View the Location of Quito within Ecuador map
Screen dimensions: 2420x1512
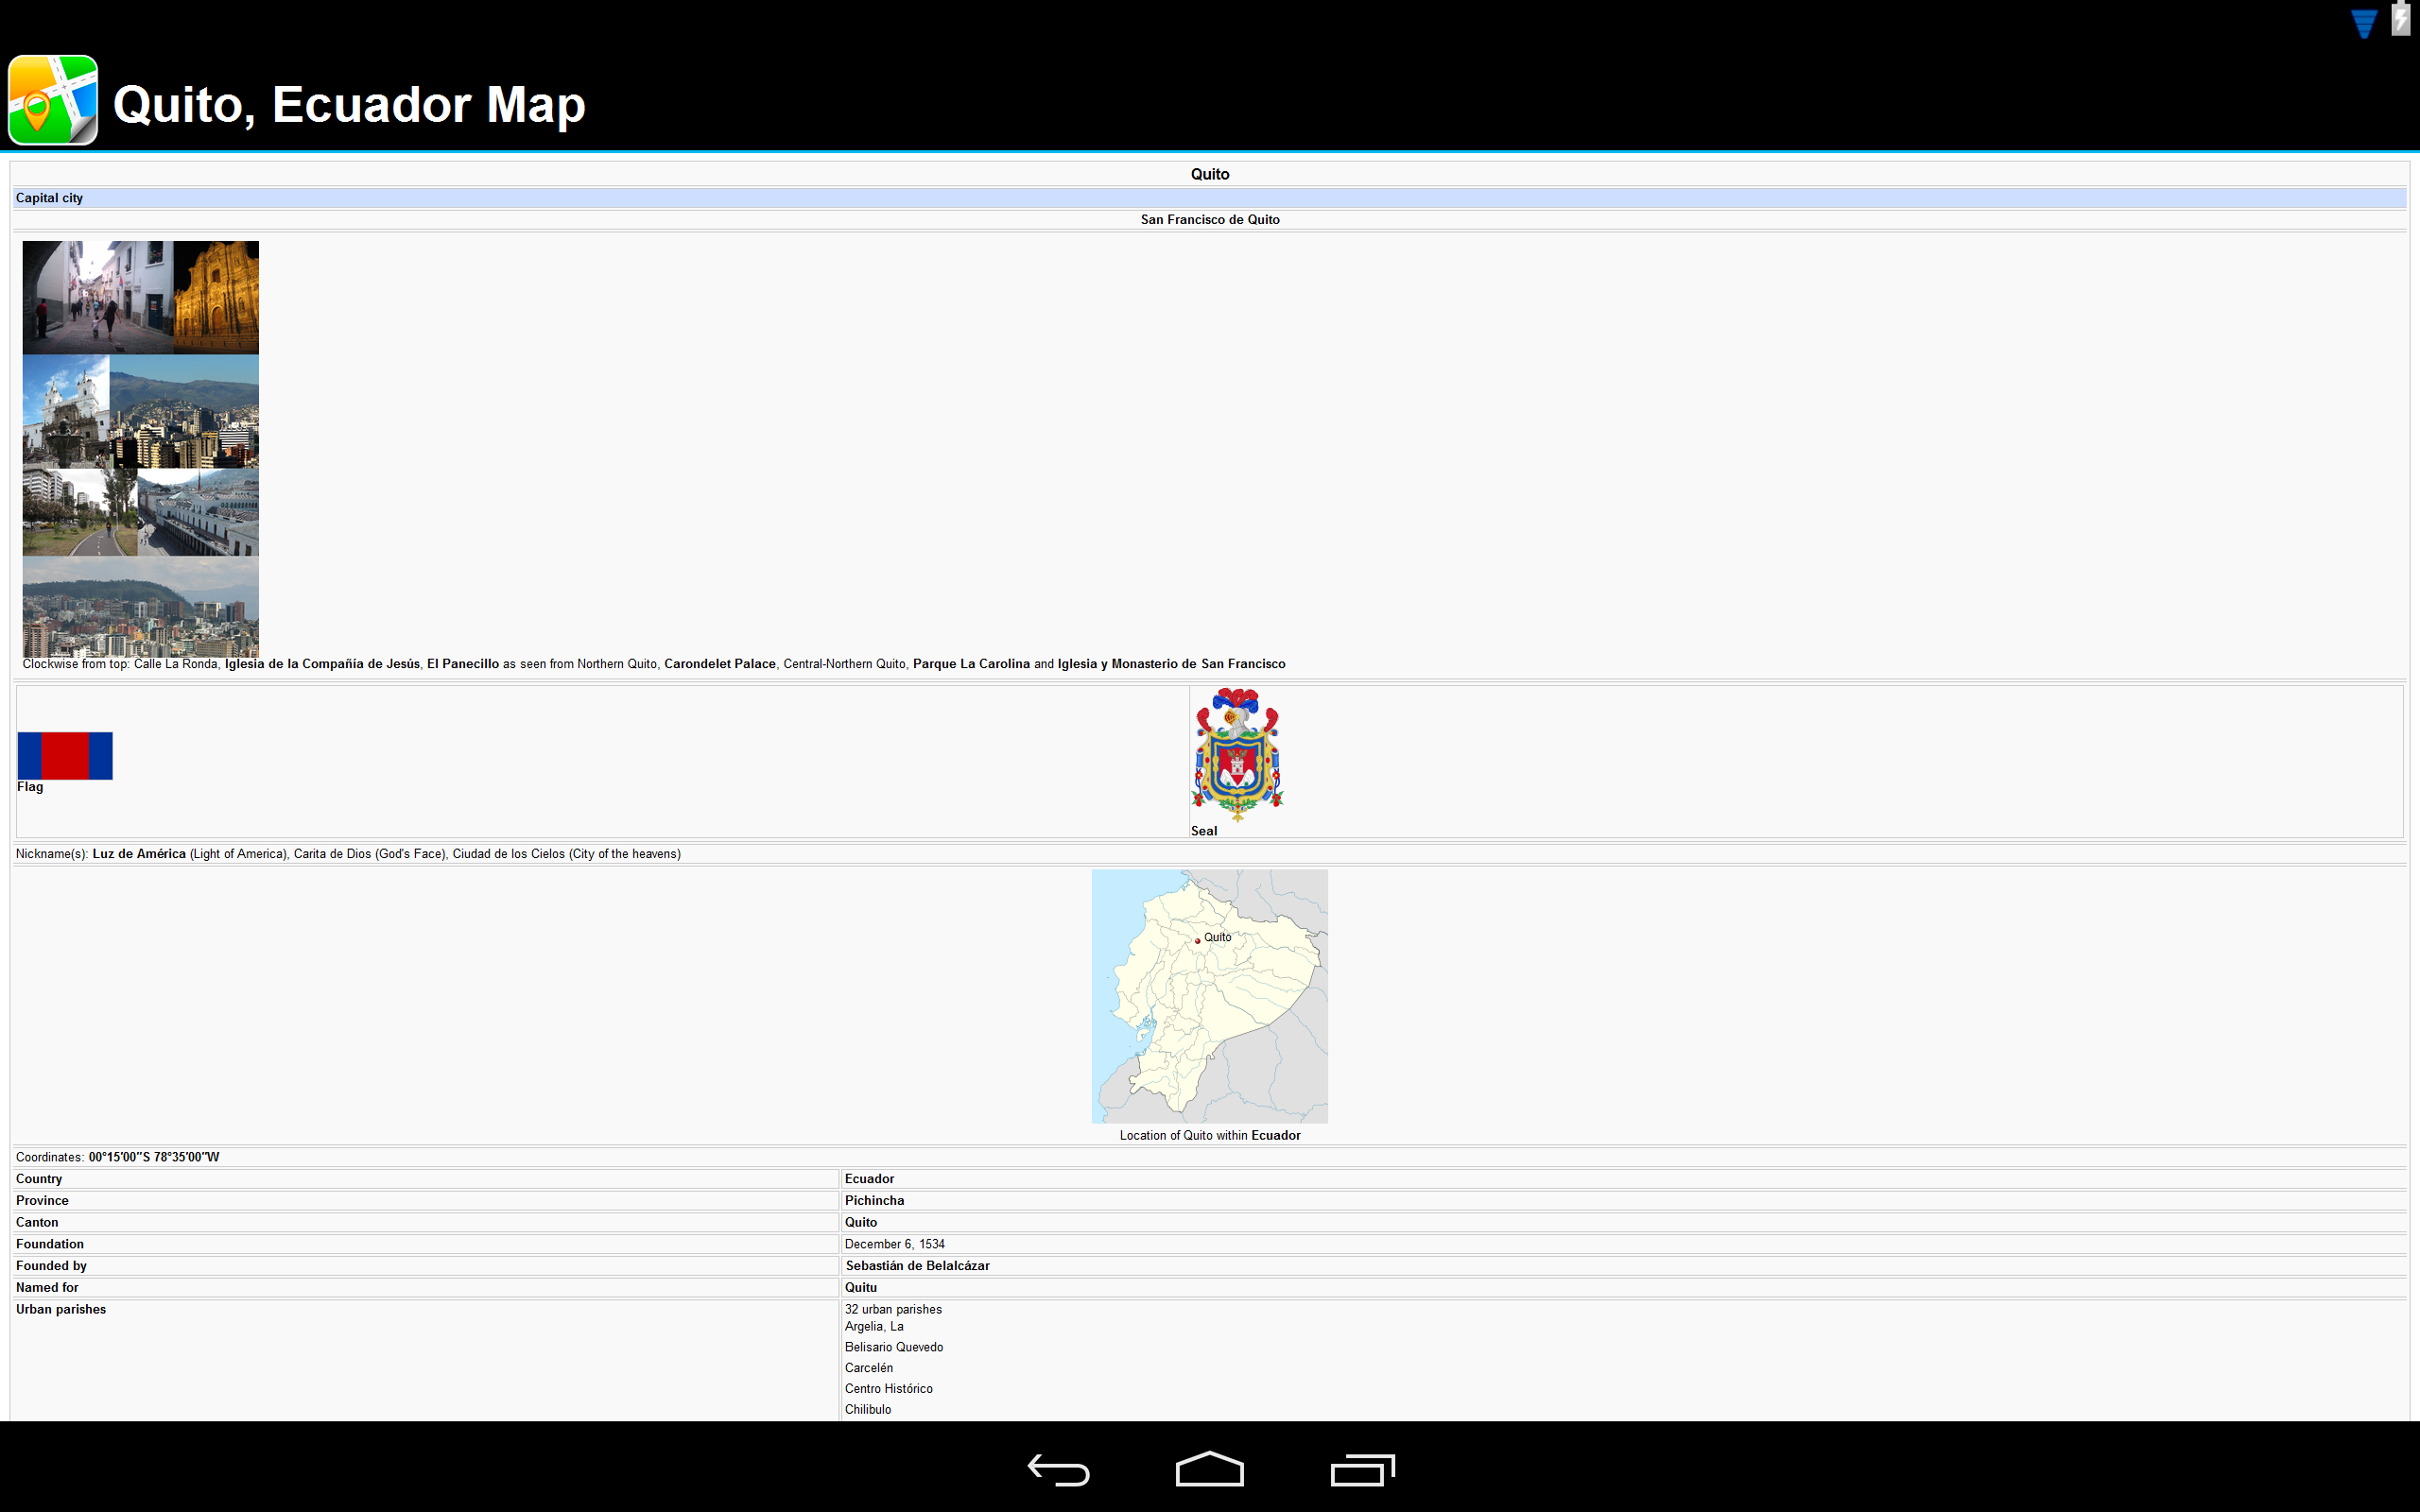[x=1210, y=995]
